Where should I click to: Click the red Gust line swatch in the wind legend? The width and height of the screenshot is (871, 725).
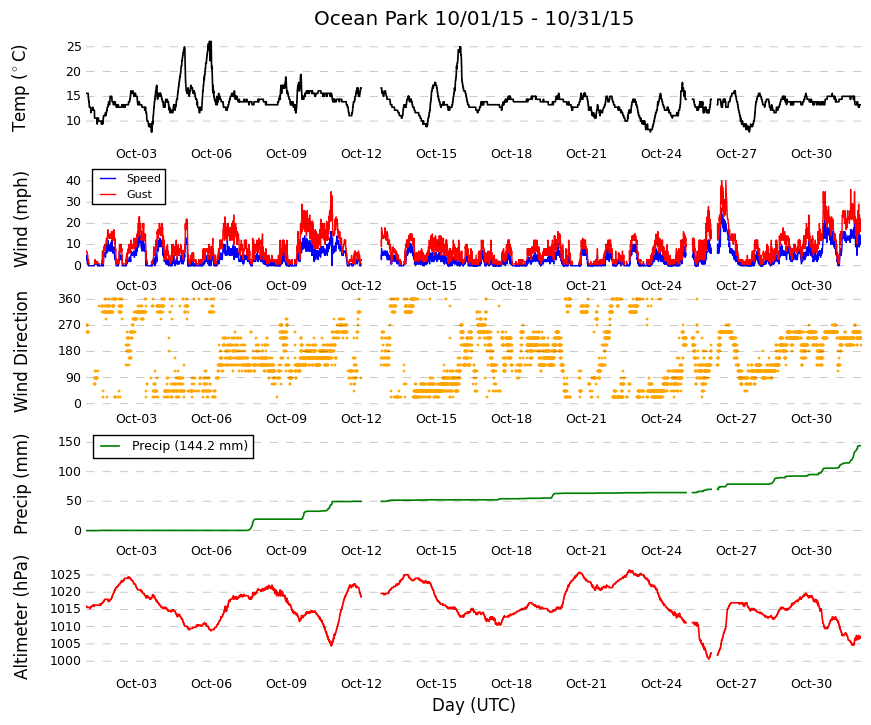coord(108,194)
